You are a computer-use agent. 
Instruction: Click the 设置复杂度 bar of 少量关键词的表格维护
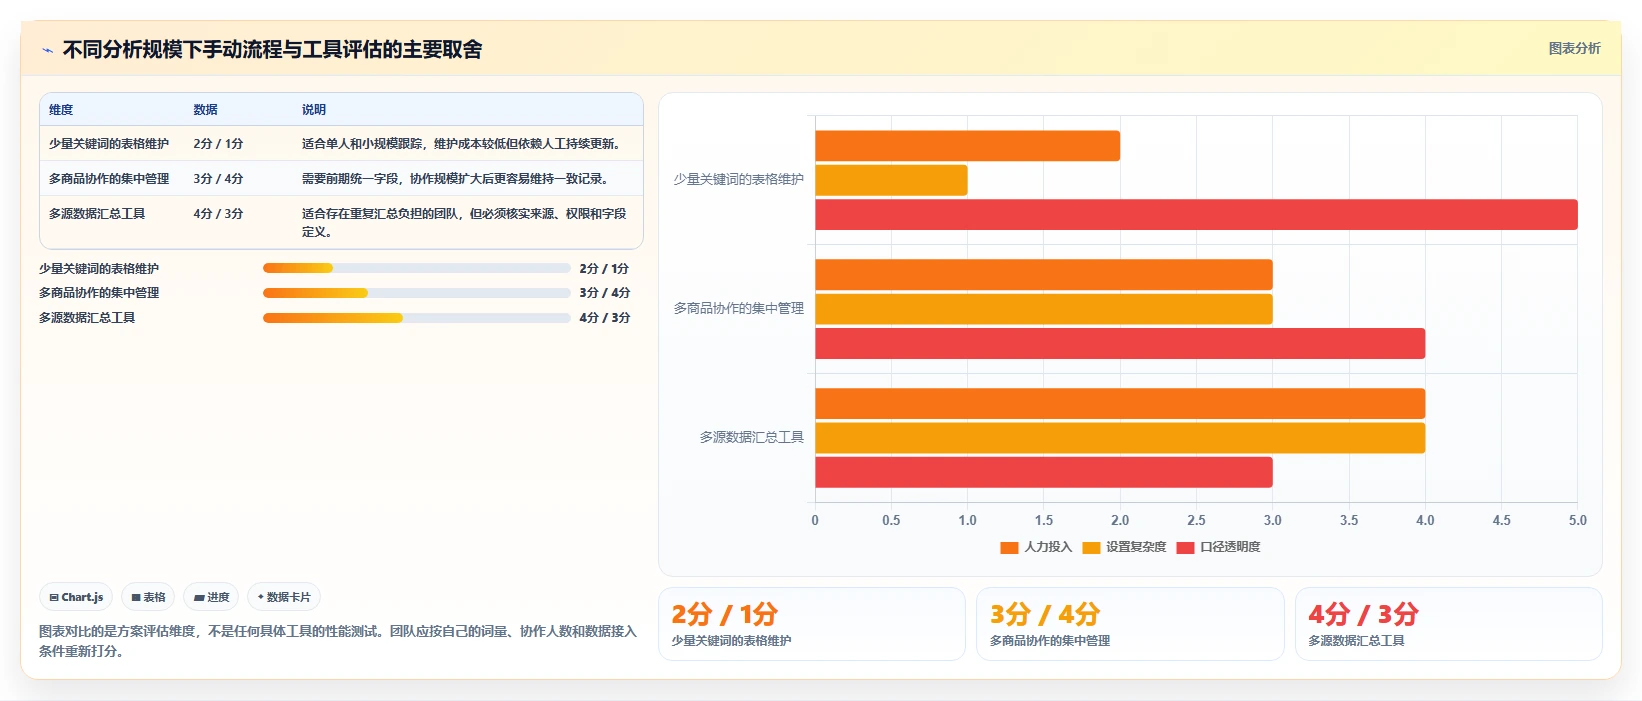point(891,180)
